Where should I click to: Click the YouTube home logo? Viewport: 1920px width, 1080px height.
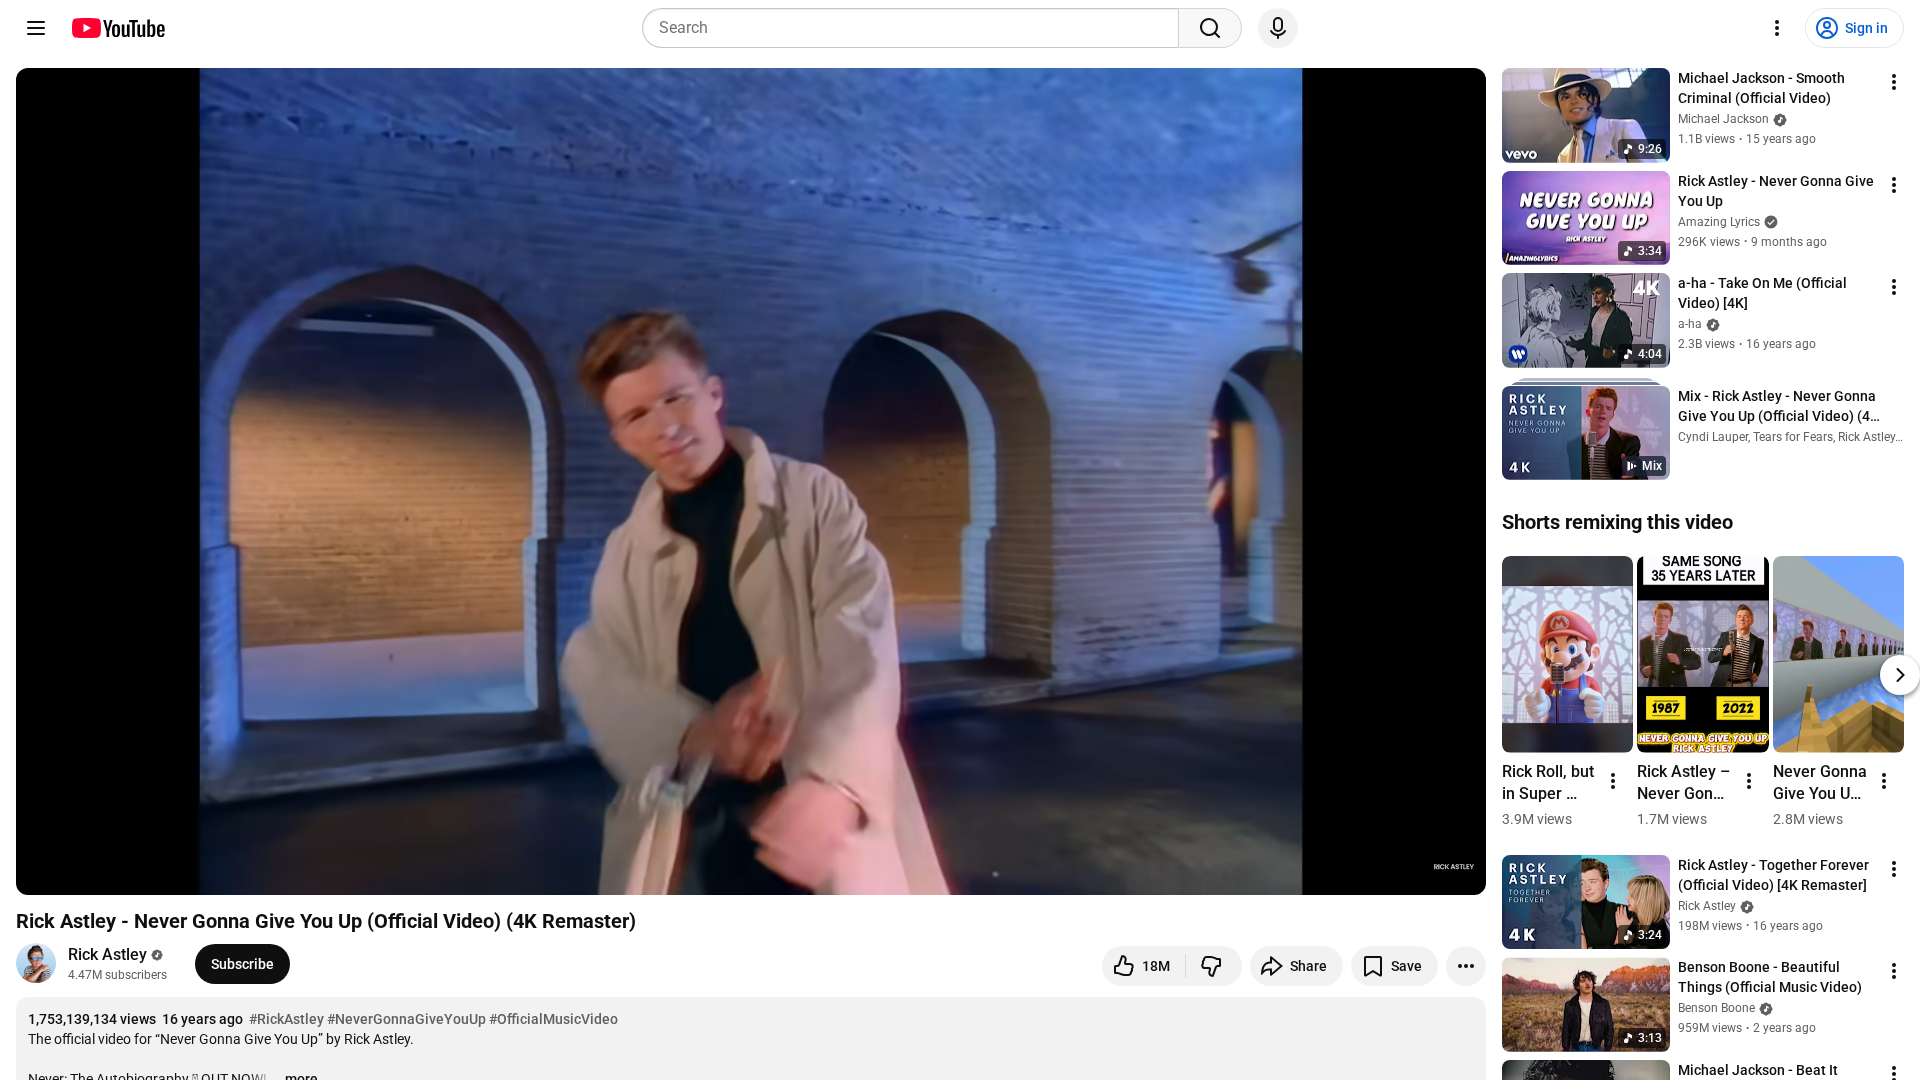[118, 28]
